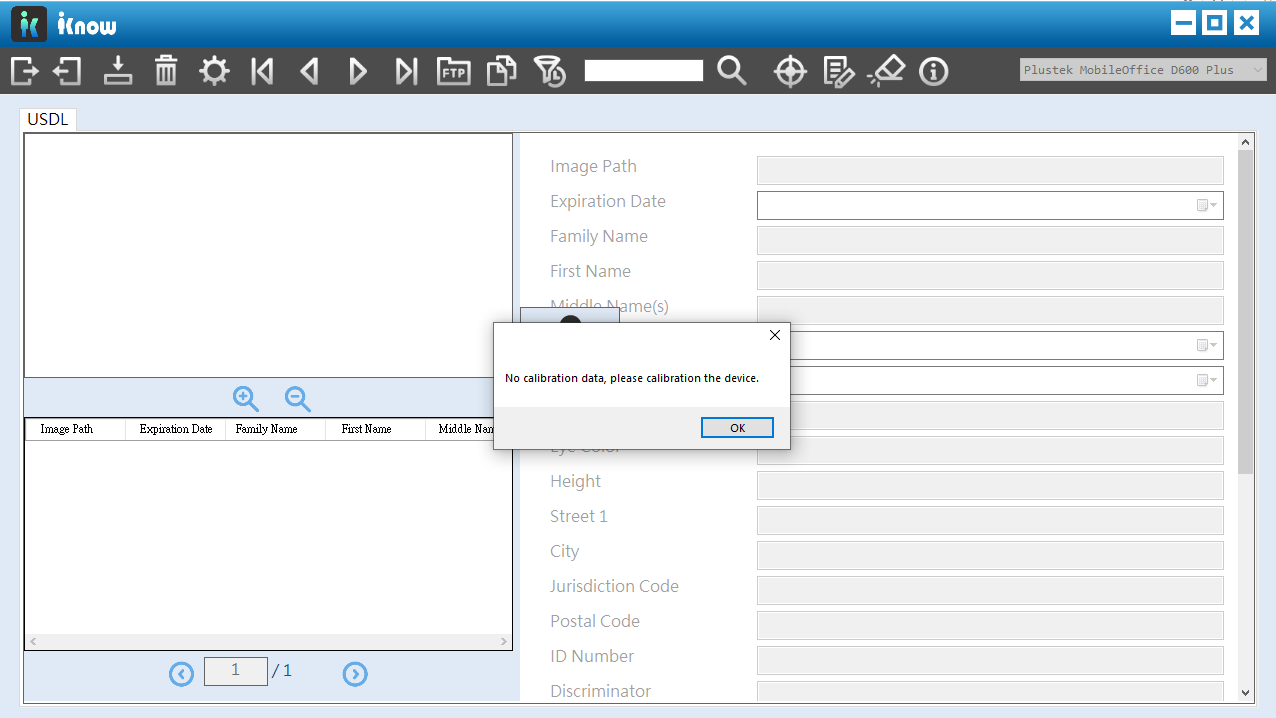The image size is (1276, 718).
Task: Jump to first record toolbar icon
Action: (x=262, y=71)
